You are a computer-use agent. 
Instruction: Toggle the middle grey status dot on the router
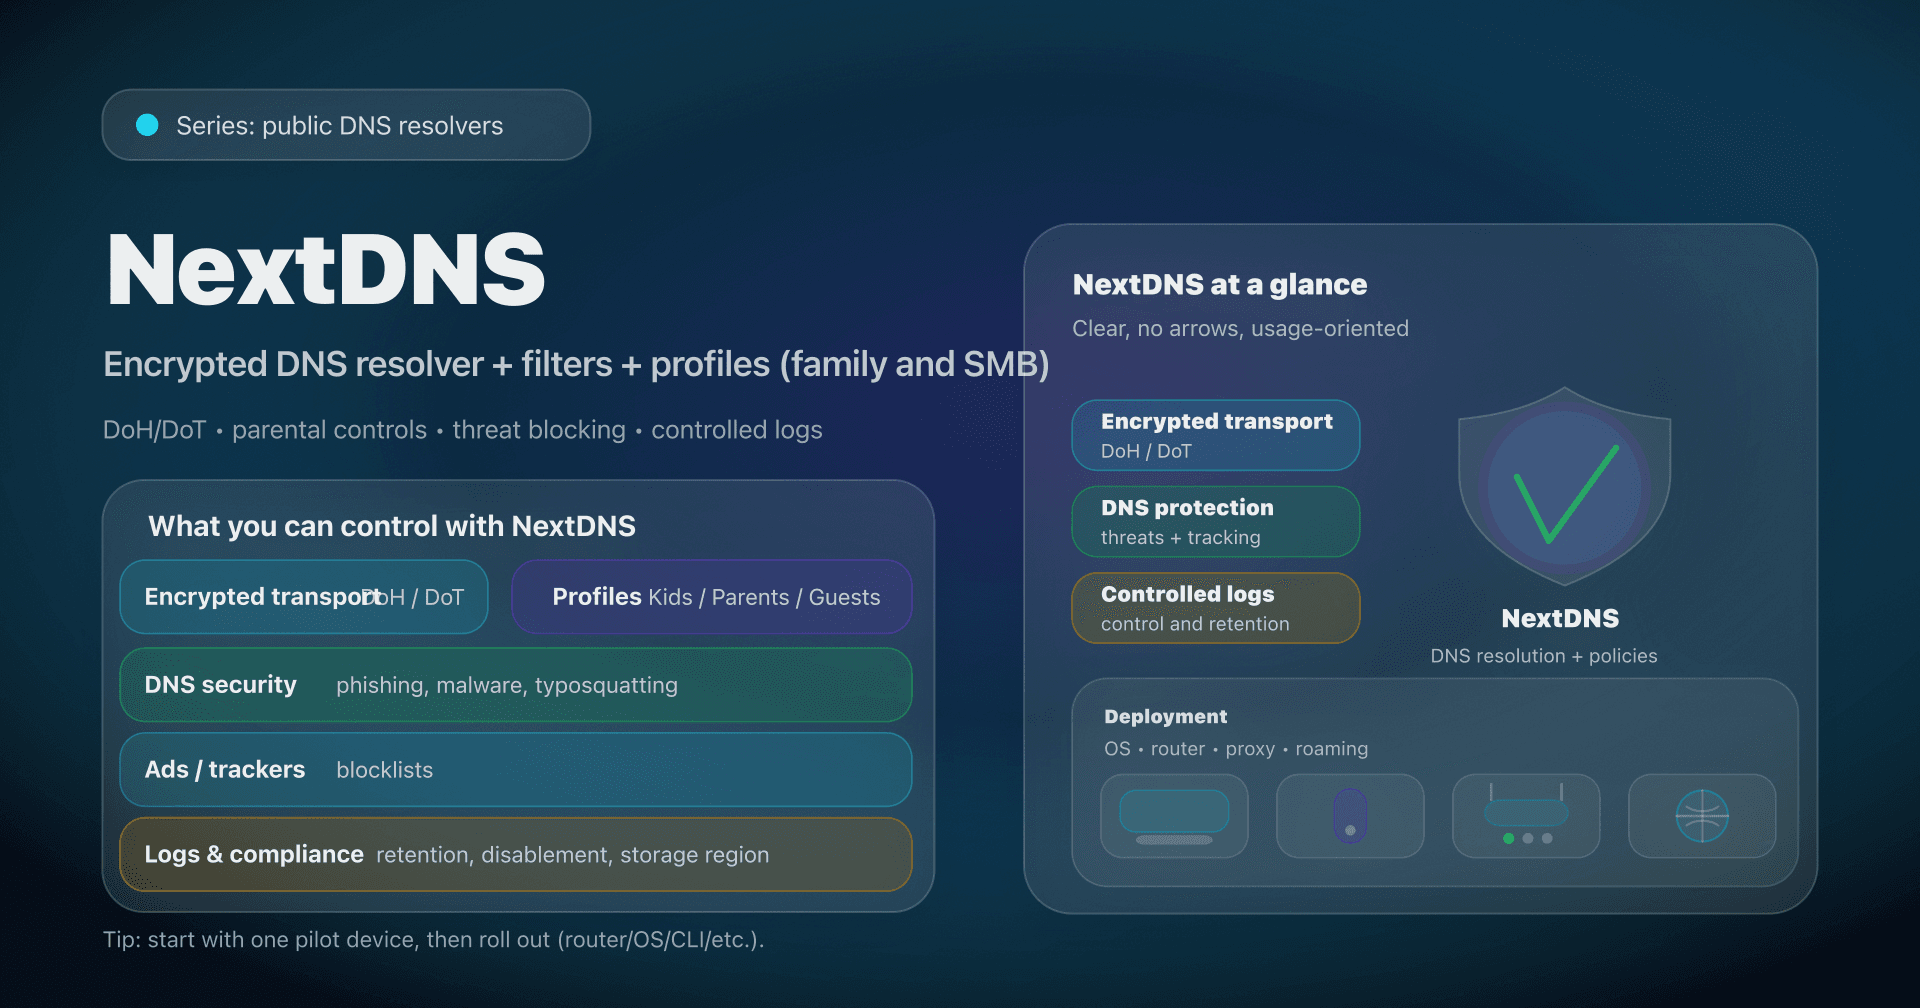(1528, 838)
